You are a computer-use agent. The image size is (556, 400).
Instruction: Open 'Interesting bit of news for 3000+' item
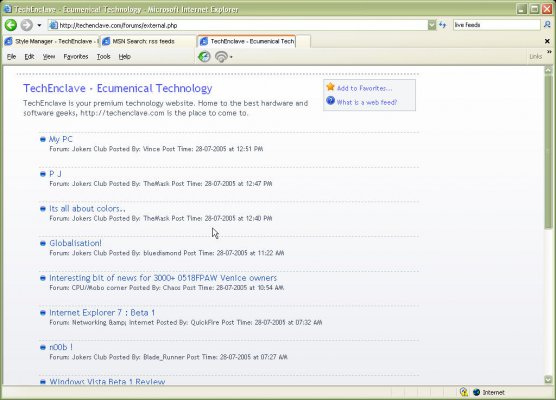tap(163, 278)
